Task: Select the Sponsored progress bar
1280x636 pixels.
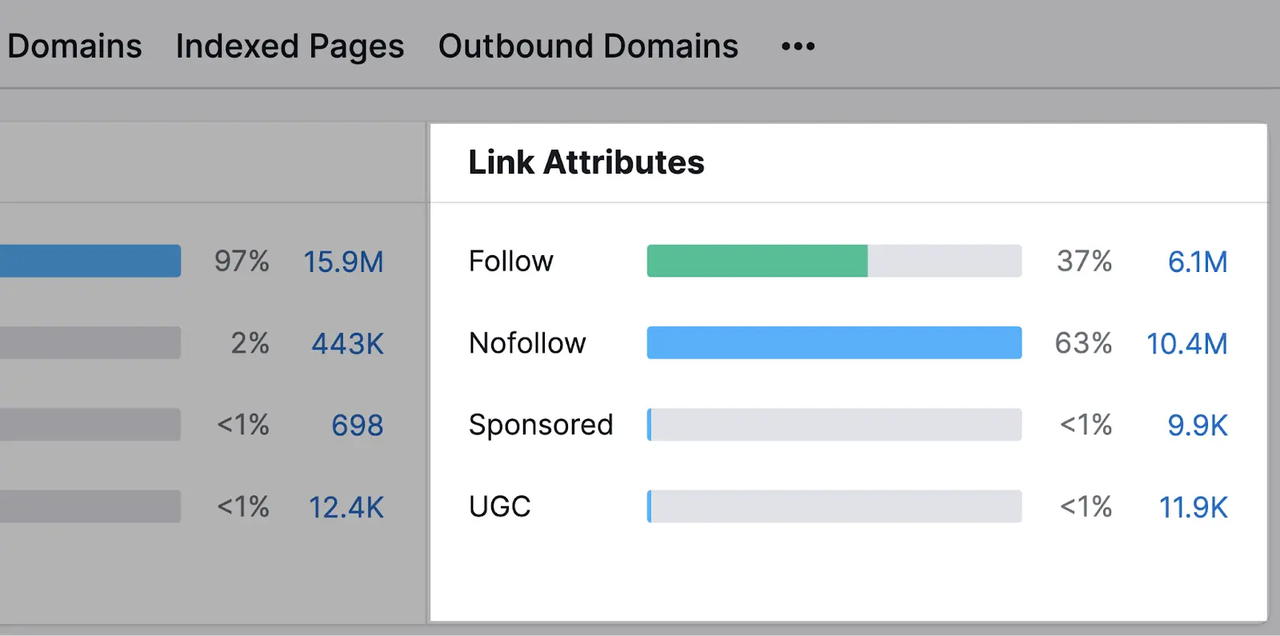Action: 834,425
